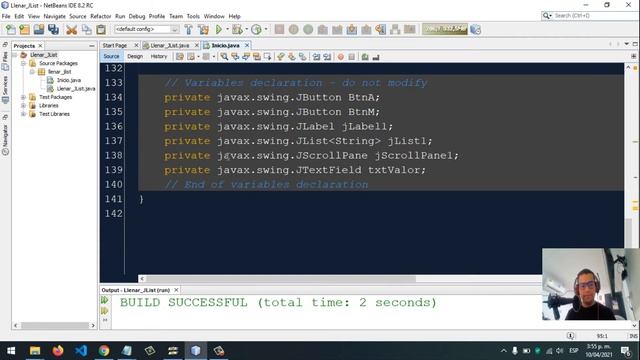Image resolution: width=640 pixels, height=360 pixels.
Task: Open File Explorer from the taskbar
Action: tap(35, 351)
